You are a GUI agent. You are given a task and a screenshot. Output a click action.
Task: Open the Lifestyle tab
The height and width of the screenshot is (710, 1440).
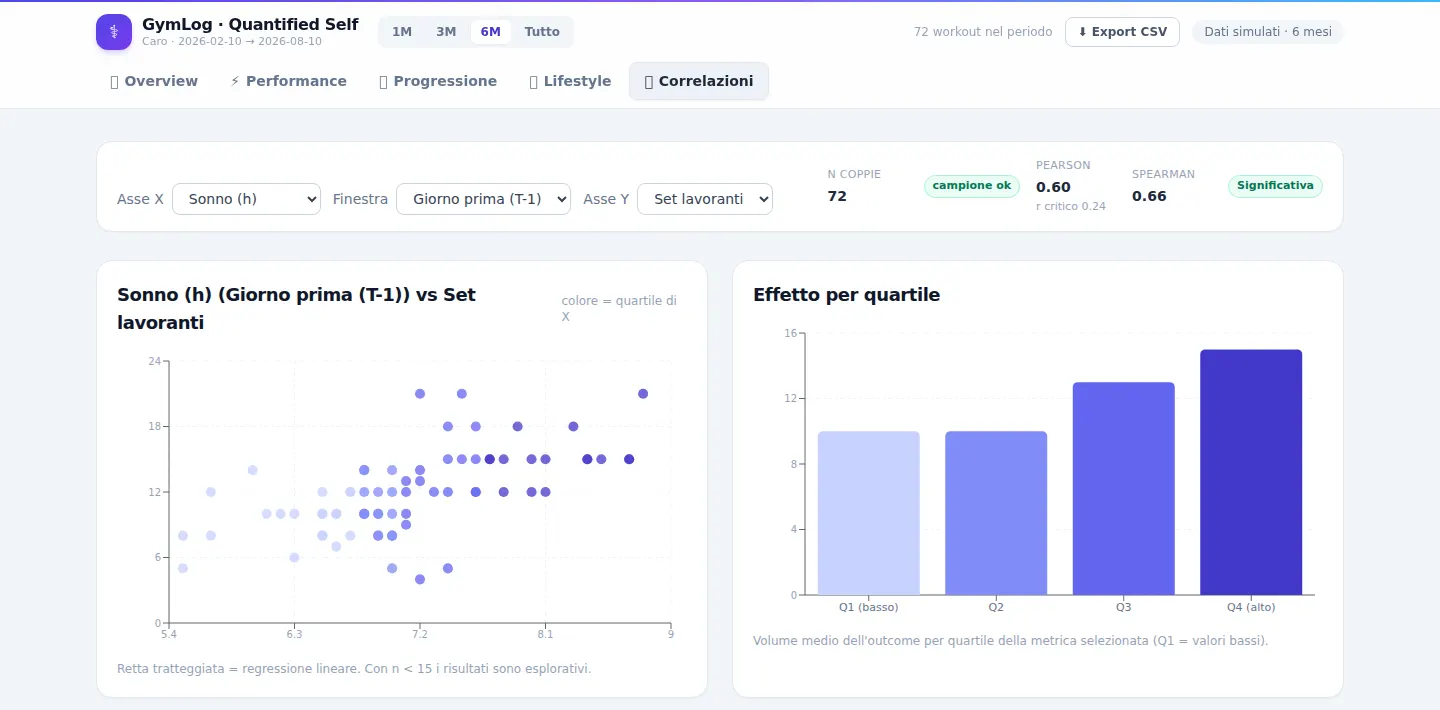[x=570, y=81]
